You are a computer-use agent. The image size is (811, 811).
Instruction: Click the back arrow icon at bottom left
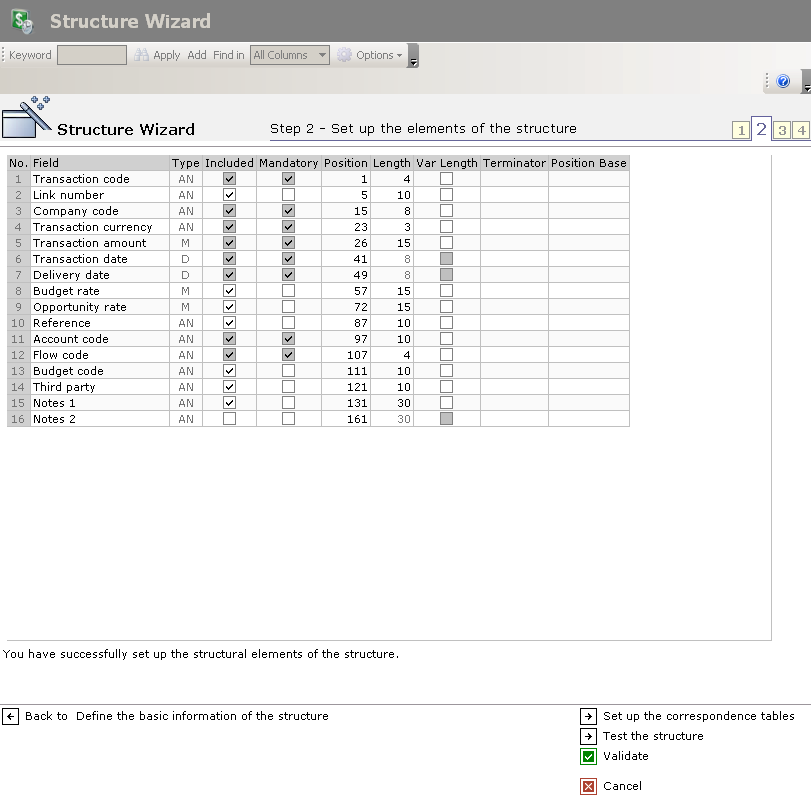pos(11,716)
